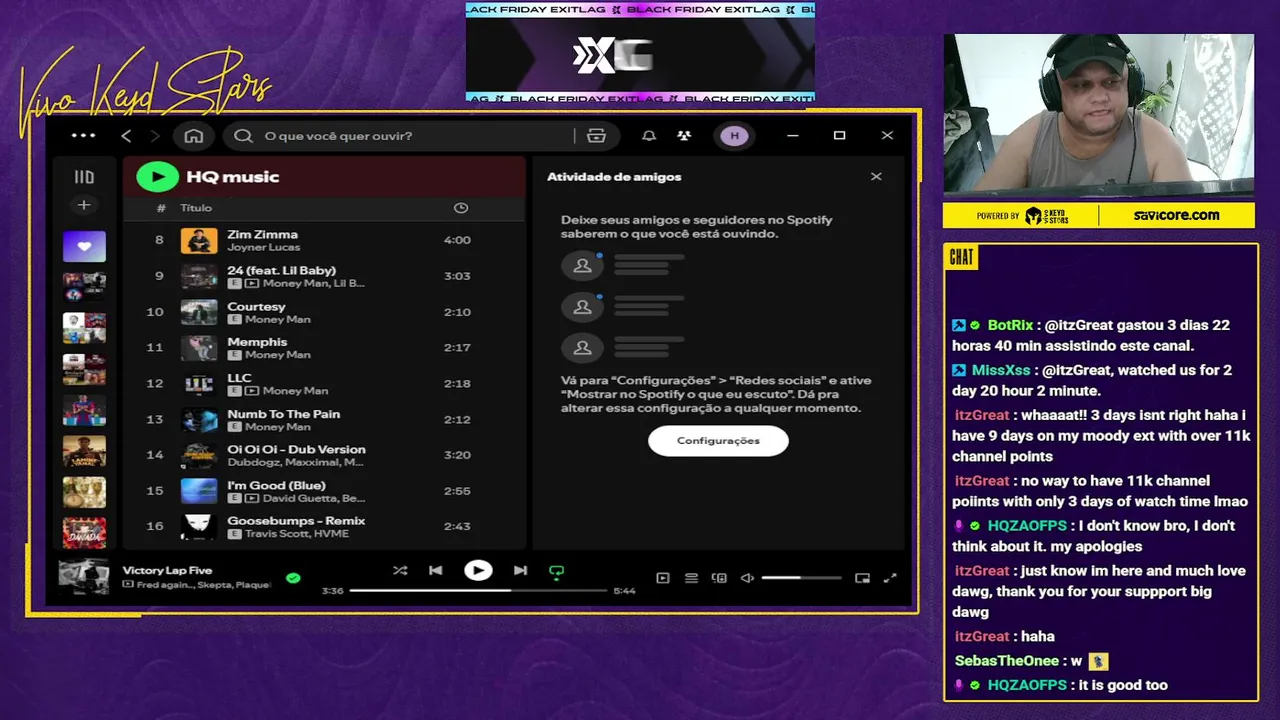1280x720 pixels.
Task: Click the SebasTheOnee username in chat
Action: tap(1006, 661)
